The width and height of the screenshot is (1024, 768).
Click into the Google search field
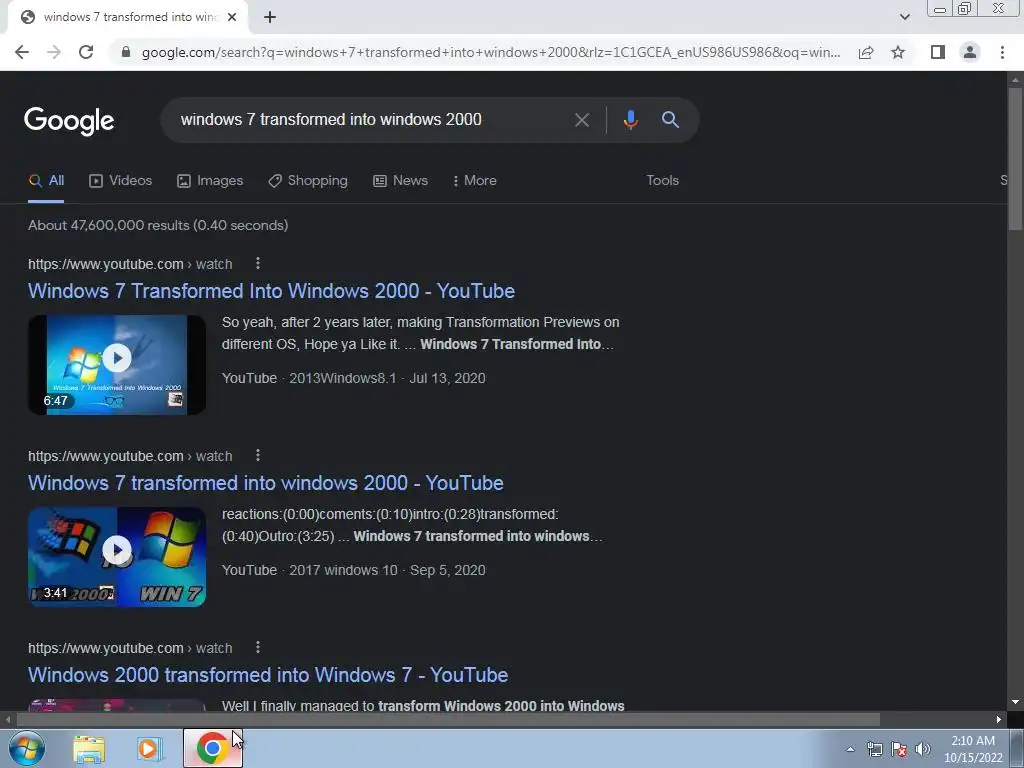(366, 120)
